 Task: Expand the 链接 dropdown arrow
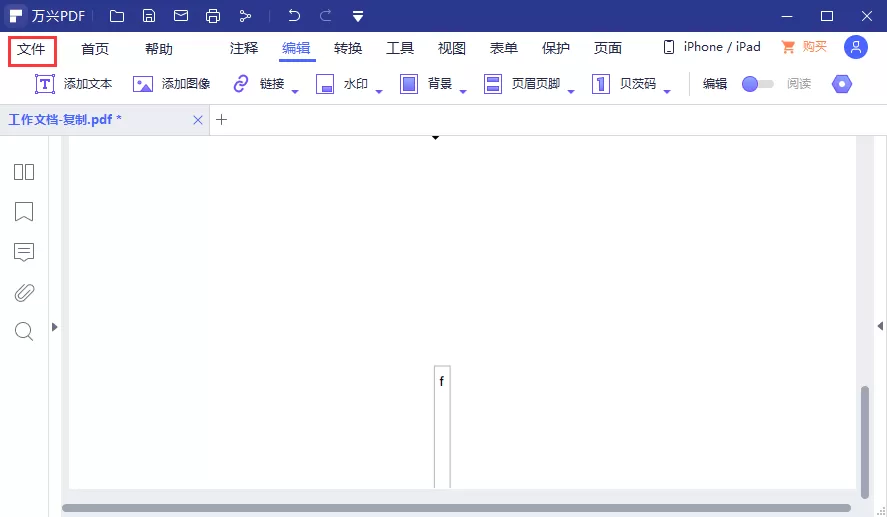pyautogui.click(x=295, y=91)
